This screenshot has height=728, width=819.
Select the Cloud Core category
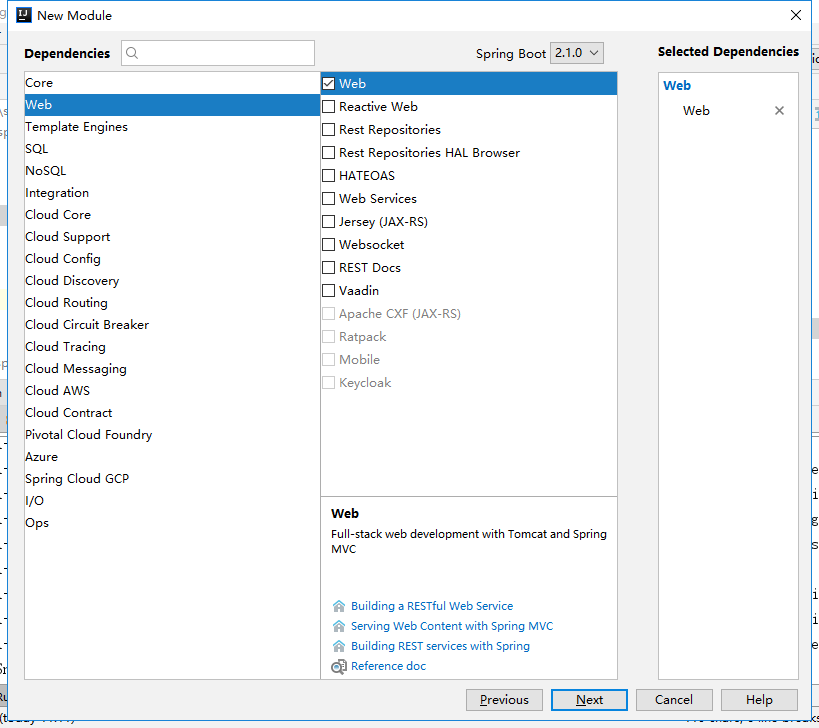tap(172, 215)
